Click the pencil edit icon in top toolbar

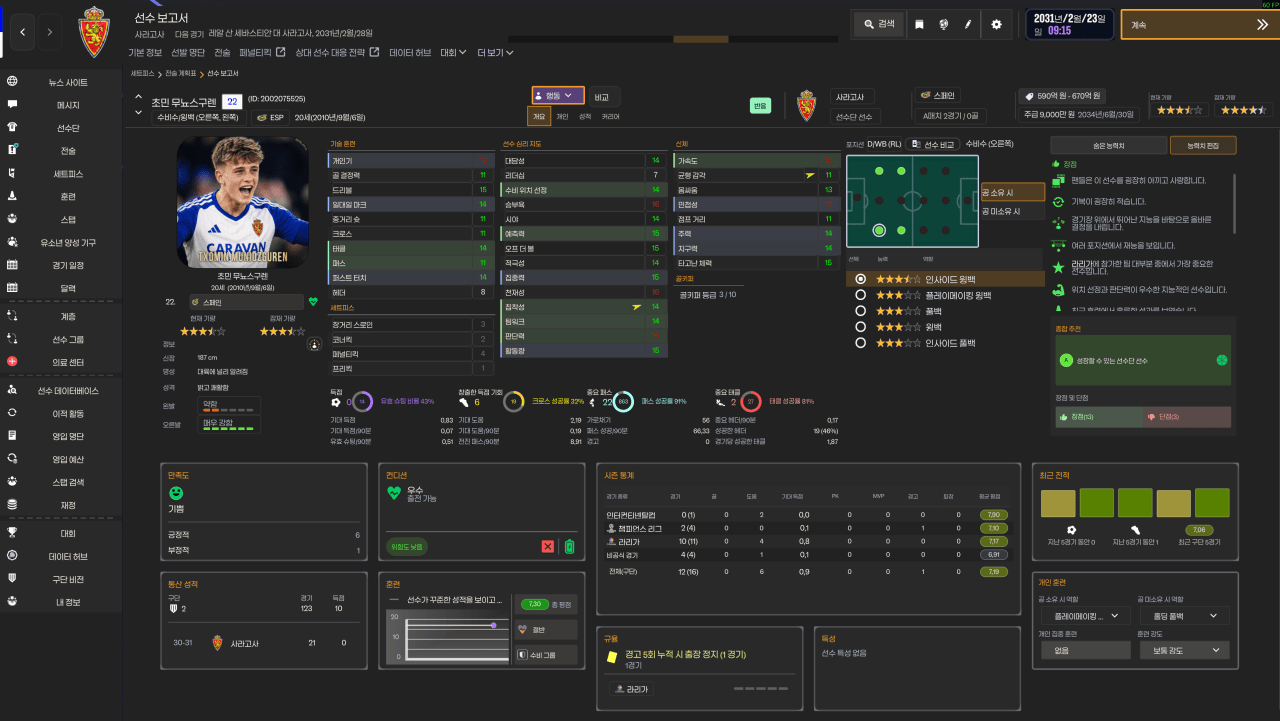point(968,24)
